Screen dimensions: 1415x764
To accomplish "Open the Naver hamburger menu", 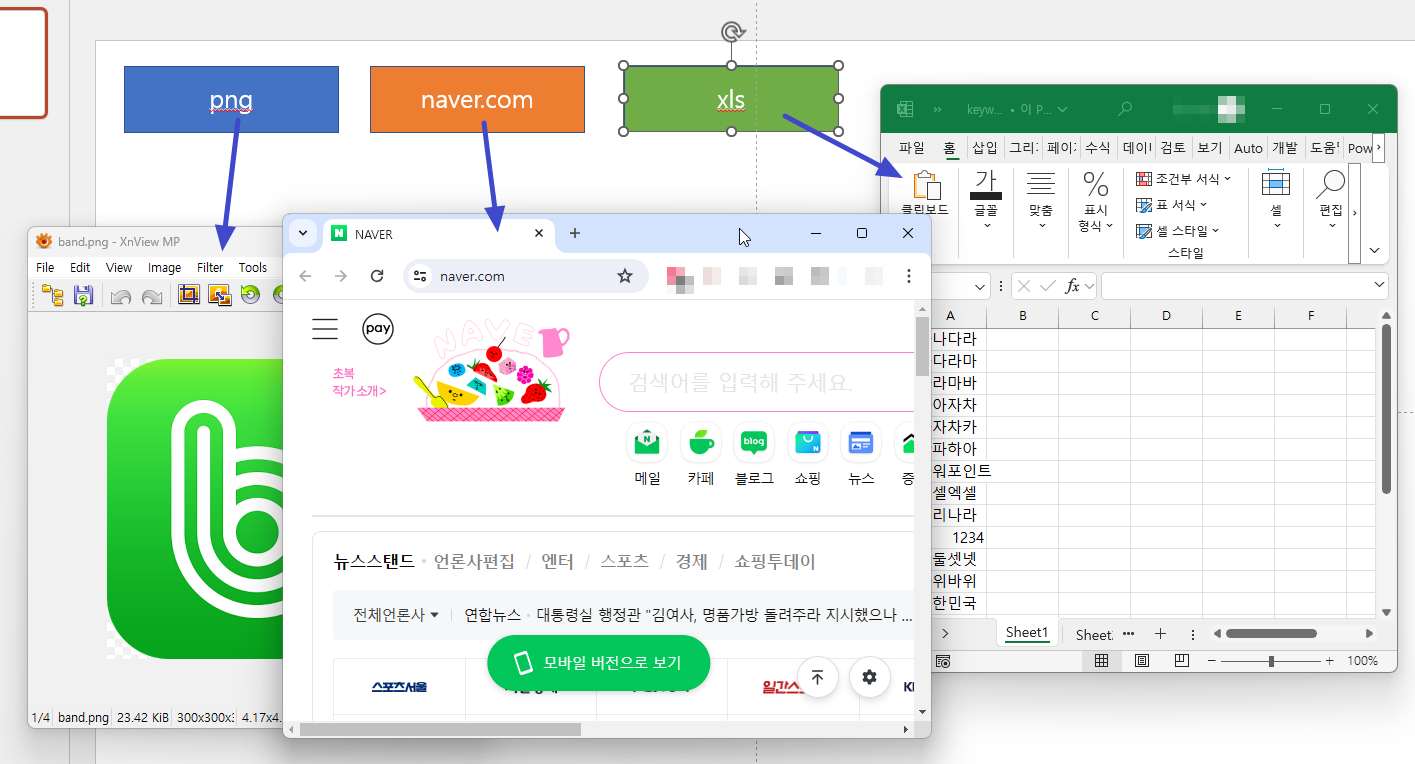I will [325, 329].
